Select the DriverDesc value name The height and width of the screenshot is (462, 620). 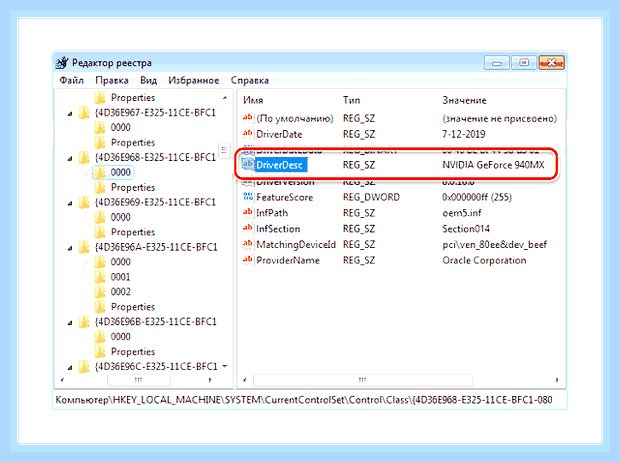(280, 165)
